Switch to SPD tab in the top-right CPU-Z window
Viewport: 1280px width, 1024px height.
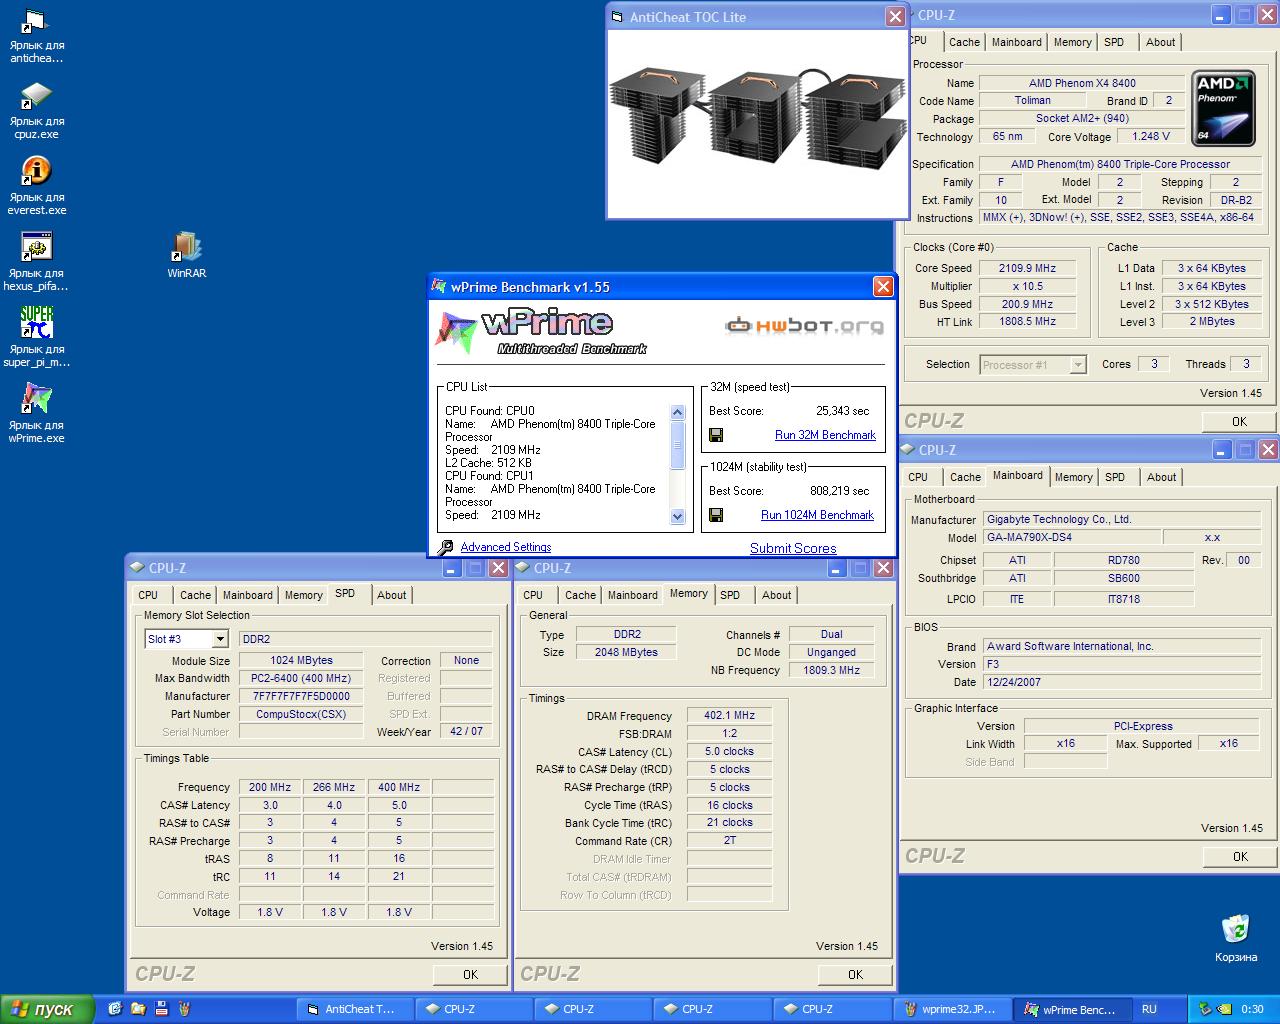click(x=1114, y=42)
